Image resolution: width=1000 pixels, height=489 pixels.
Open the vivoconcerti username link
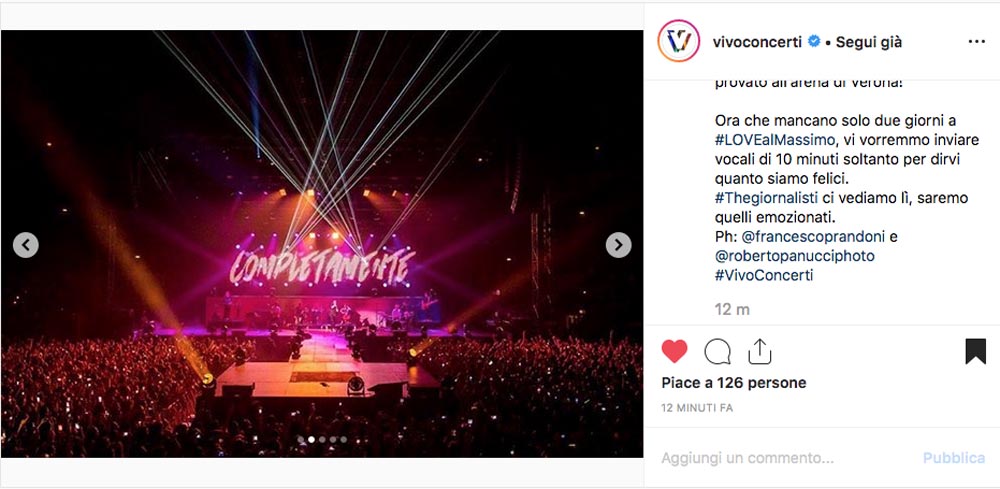(x=757, y=42)
